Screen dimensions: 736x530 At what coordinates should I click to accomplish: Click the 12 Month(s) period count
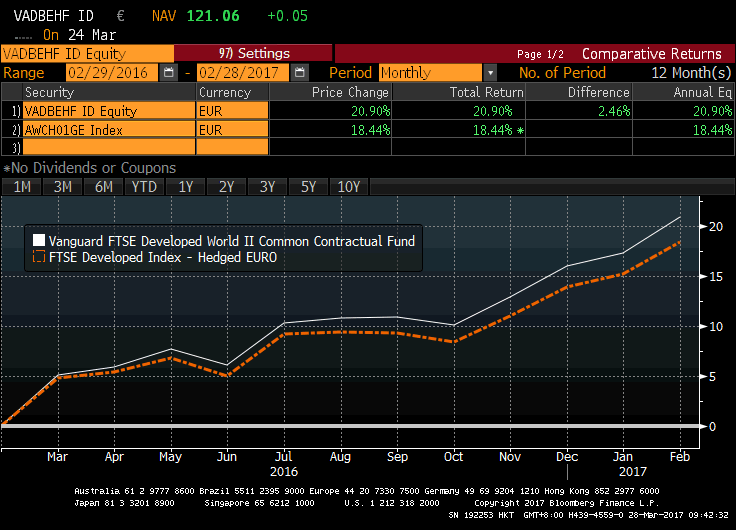point(691,73)
